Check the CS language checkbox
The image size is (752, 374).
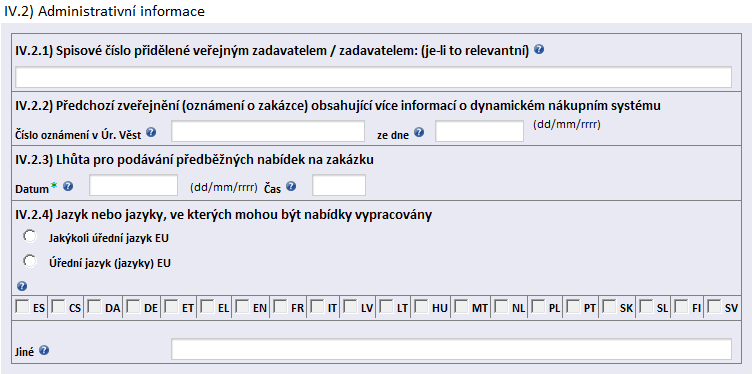point(58,306)
